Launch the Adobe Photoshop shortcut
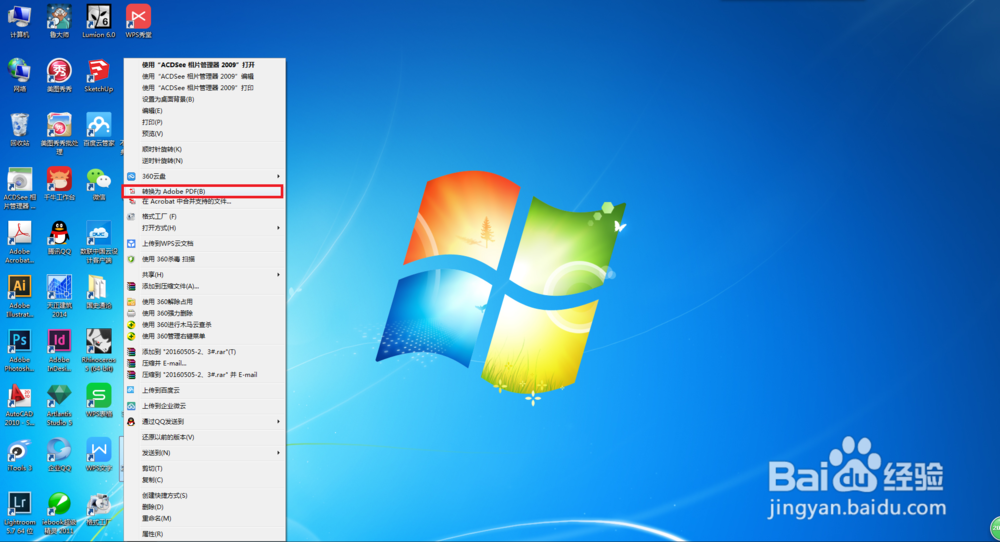This screenshot has width=1000, height=542. (19, 351)
